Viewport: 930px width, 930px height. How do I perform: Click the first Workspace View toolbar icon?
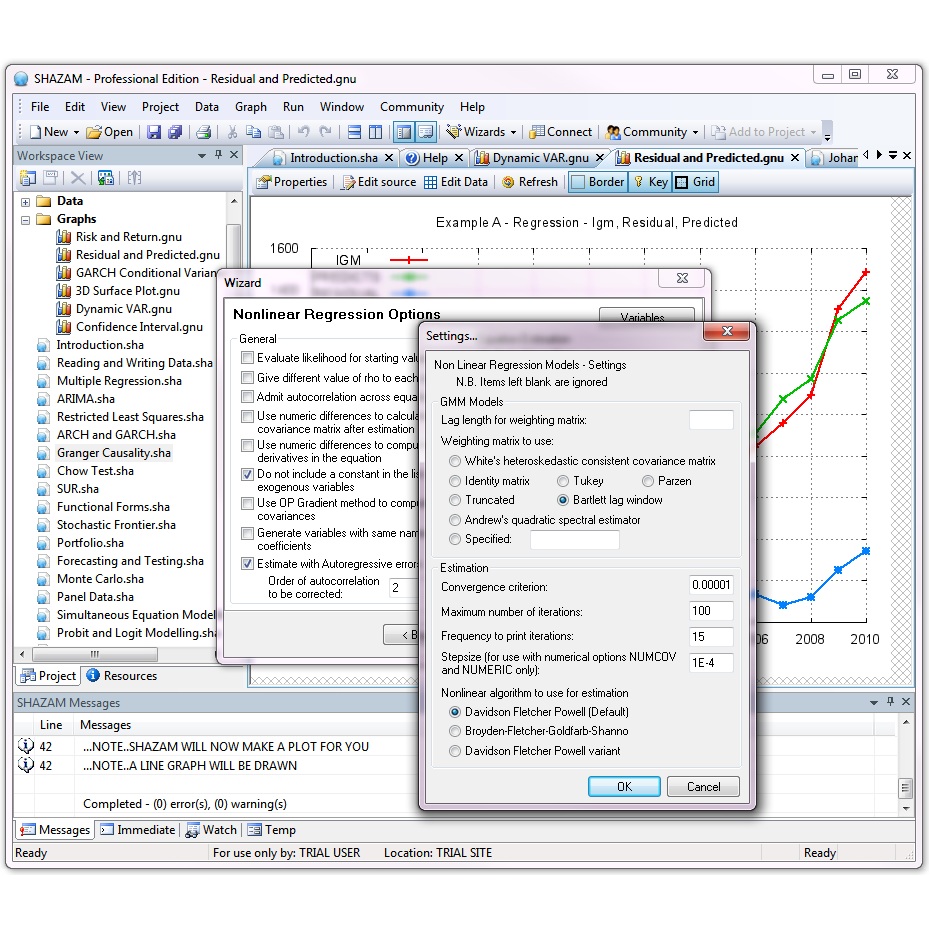pos(27,178)
